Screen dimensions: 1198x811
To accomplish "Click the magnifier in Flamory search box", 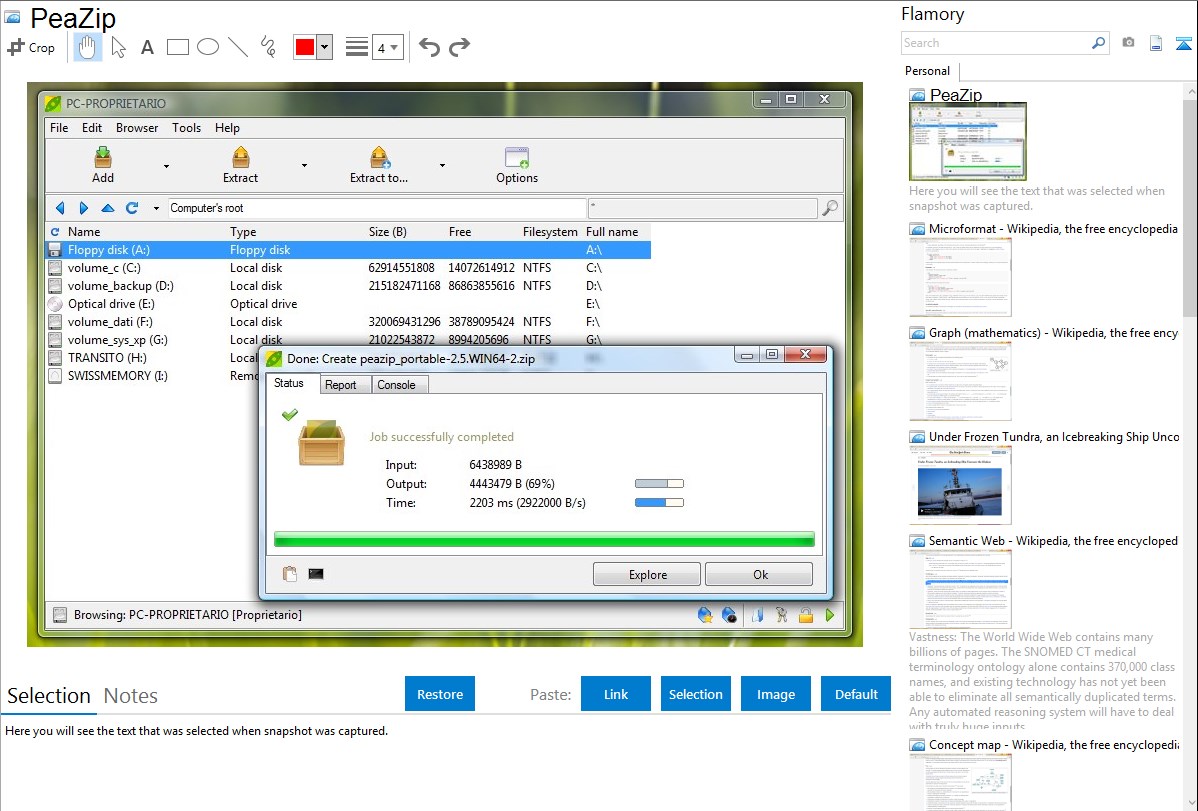I will [x=1098, y=43].
